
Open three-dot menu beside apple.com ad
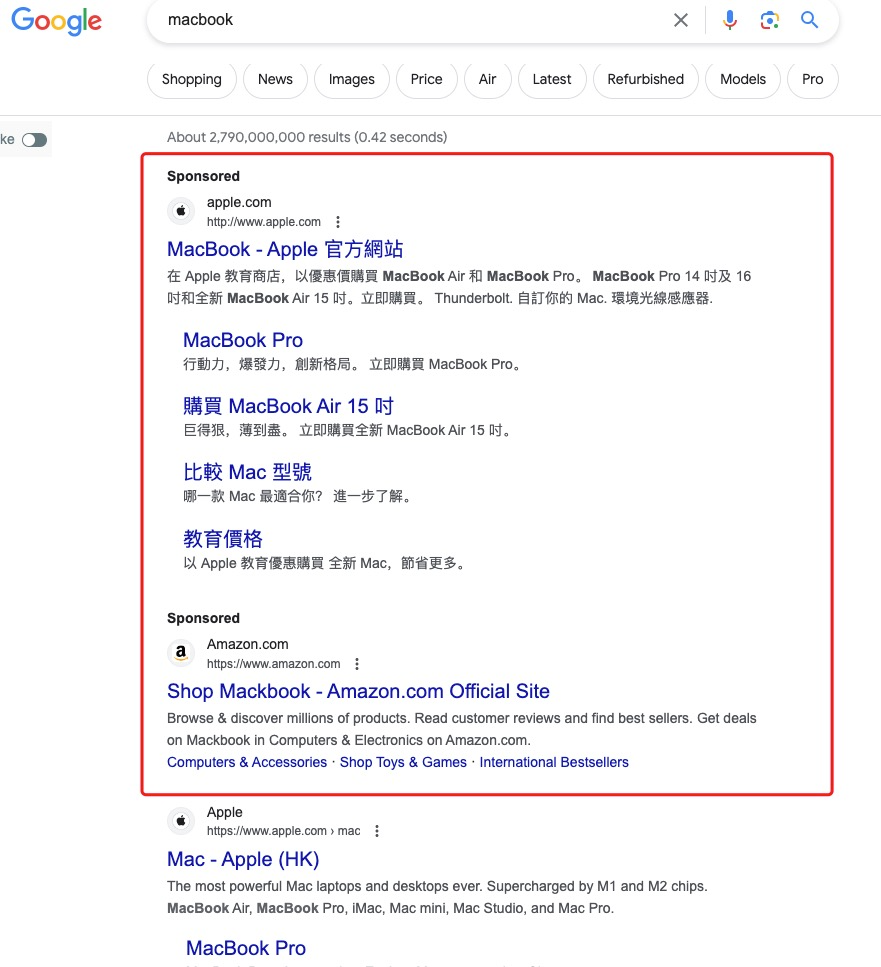338,222
